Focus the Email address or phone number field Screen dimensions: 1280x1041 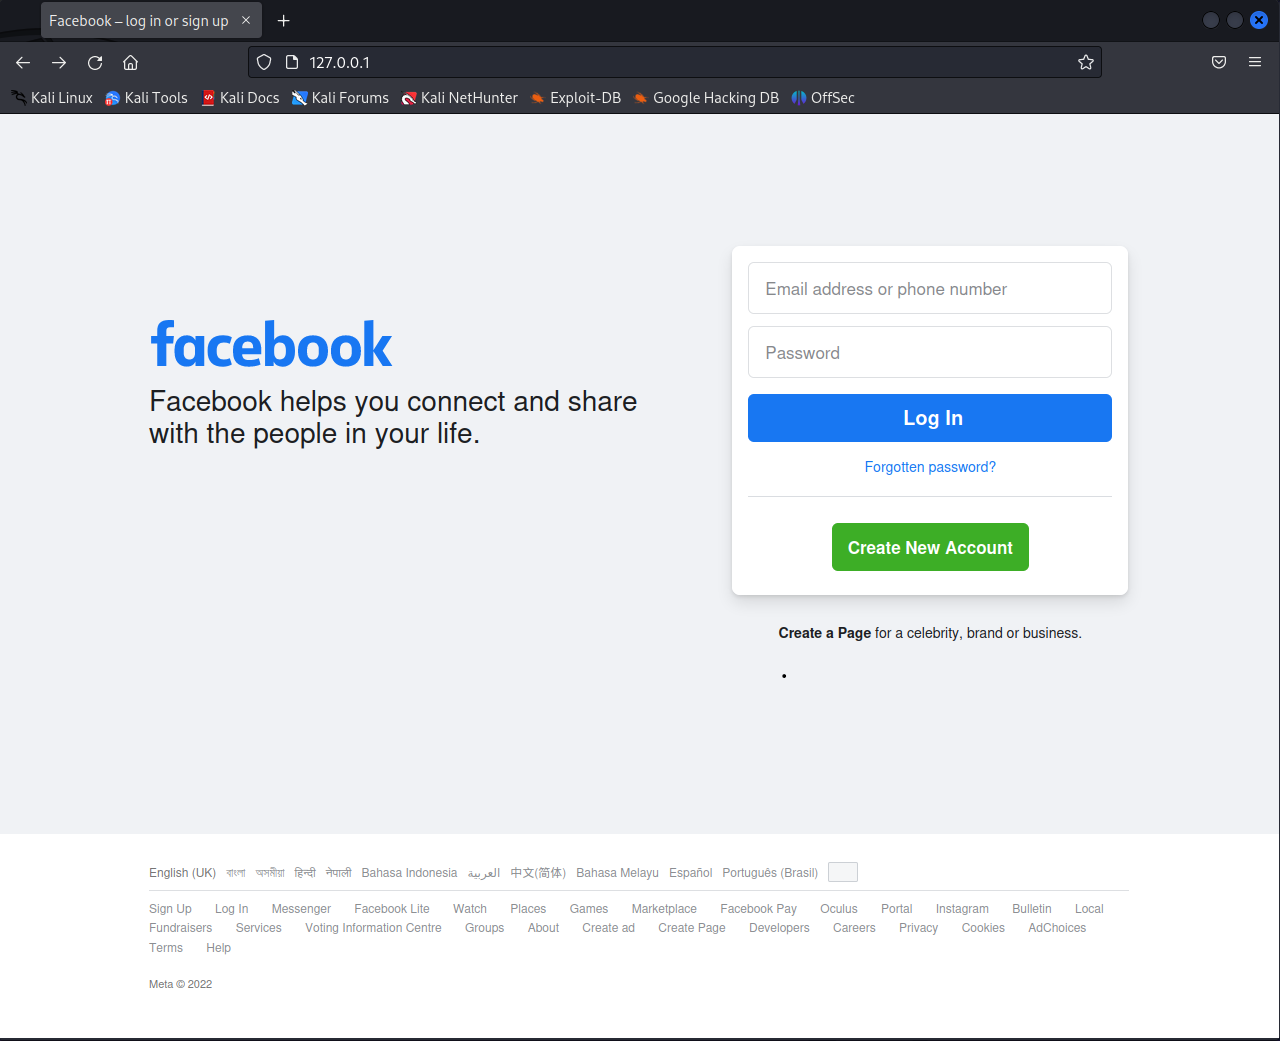(930, 288)
